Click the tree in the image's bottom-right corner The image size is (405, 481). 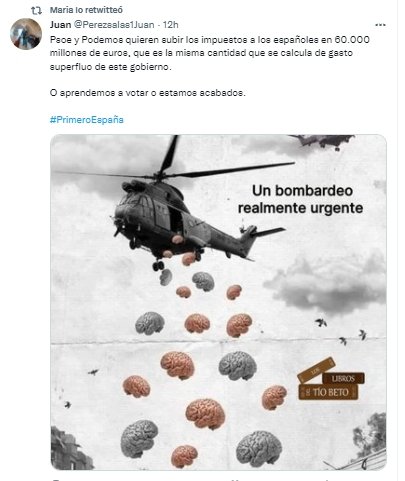[x=371, y=433]
